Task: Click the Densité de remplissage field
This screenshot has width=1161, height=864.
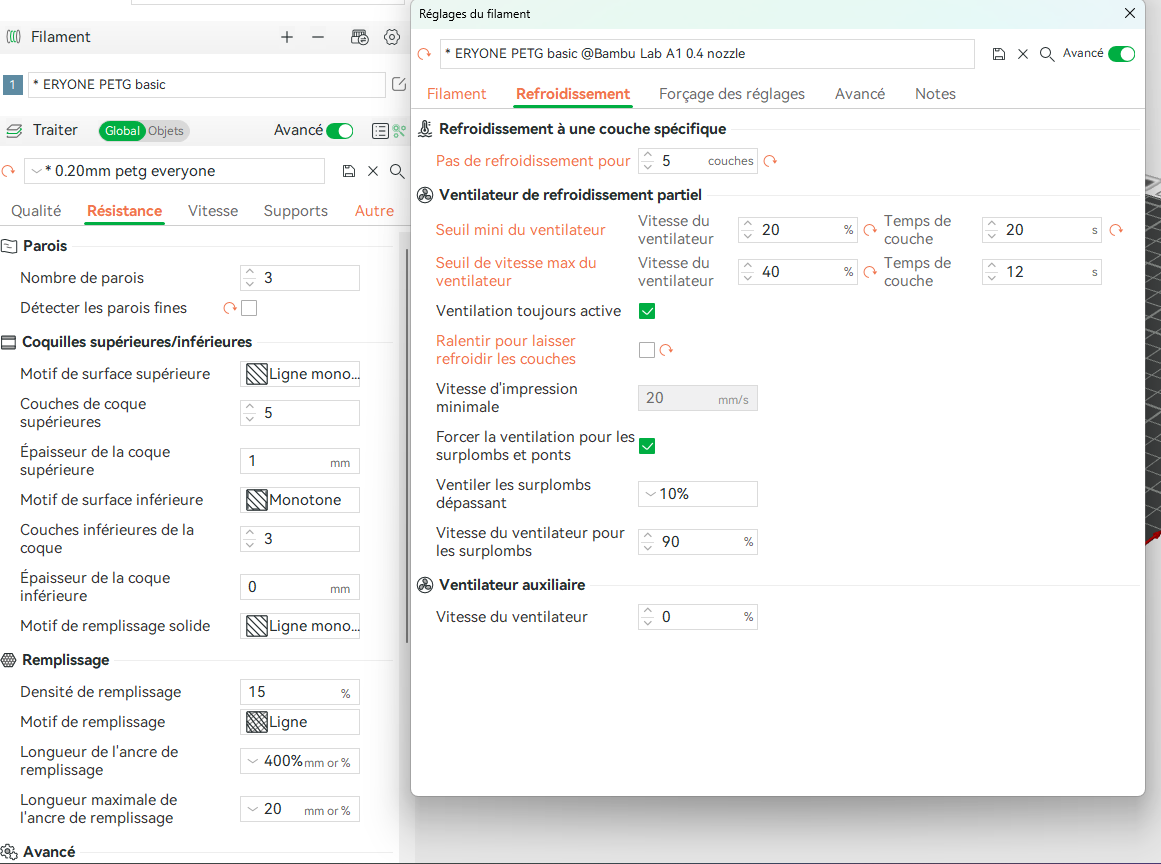Action: 300,692
